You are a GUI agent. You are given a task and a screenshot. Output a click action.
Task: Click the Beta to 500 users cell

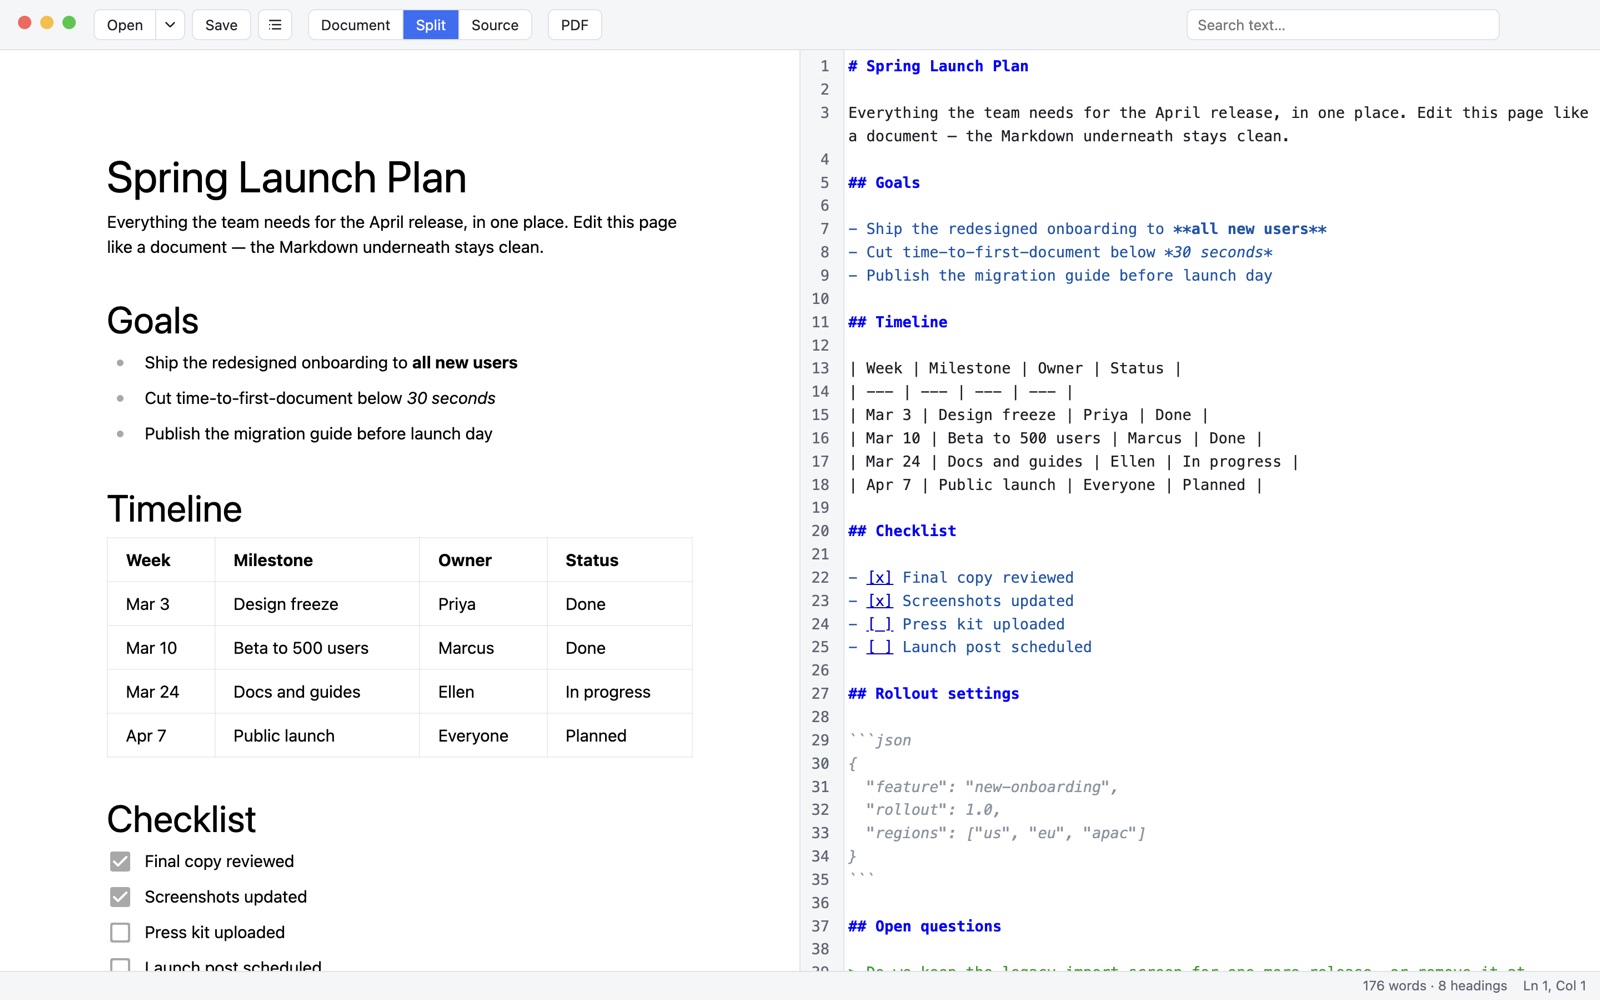tap(317, 648)
